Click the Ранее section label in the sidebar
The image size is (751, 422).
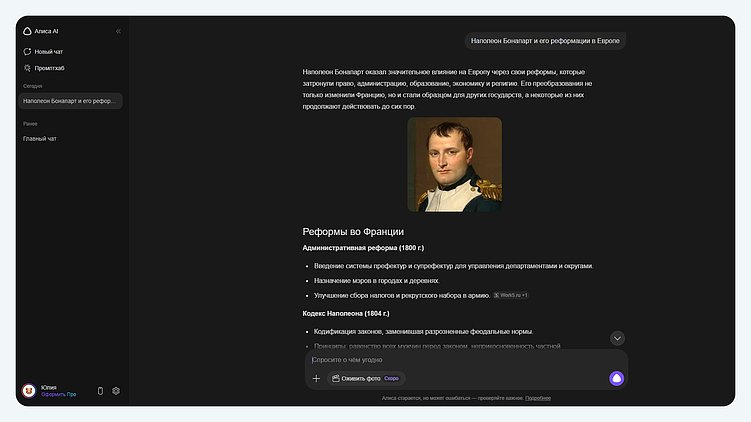(30, 124)
